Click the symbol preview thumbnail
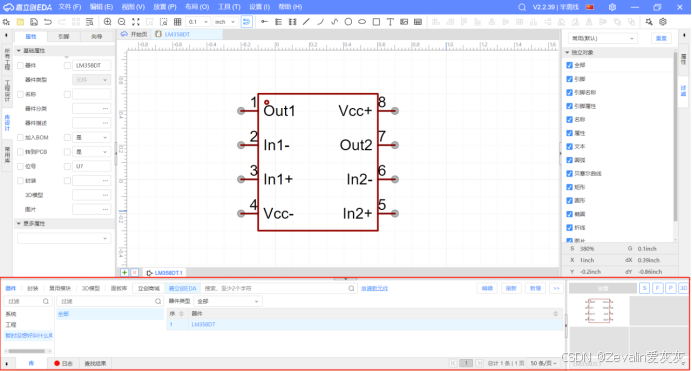 (x=599, y=311)
